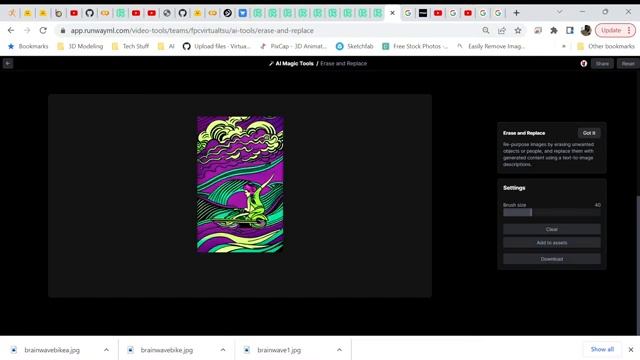Open the tab search chevron
Viewport: 640px width, 360px height.
tap(560, 12)
